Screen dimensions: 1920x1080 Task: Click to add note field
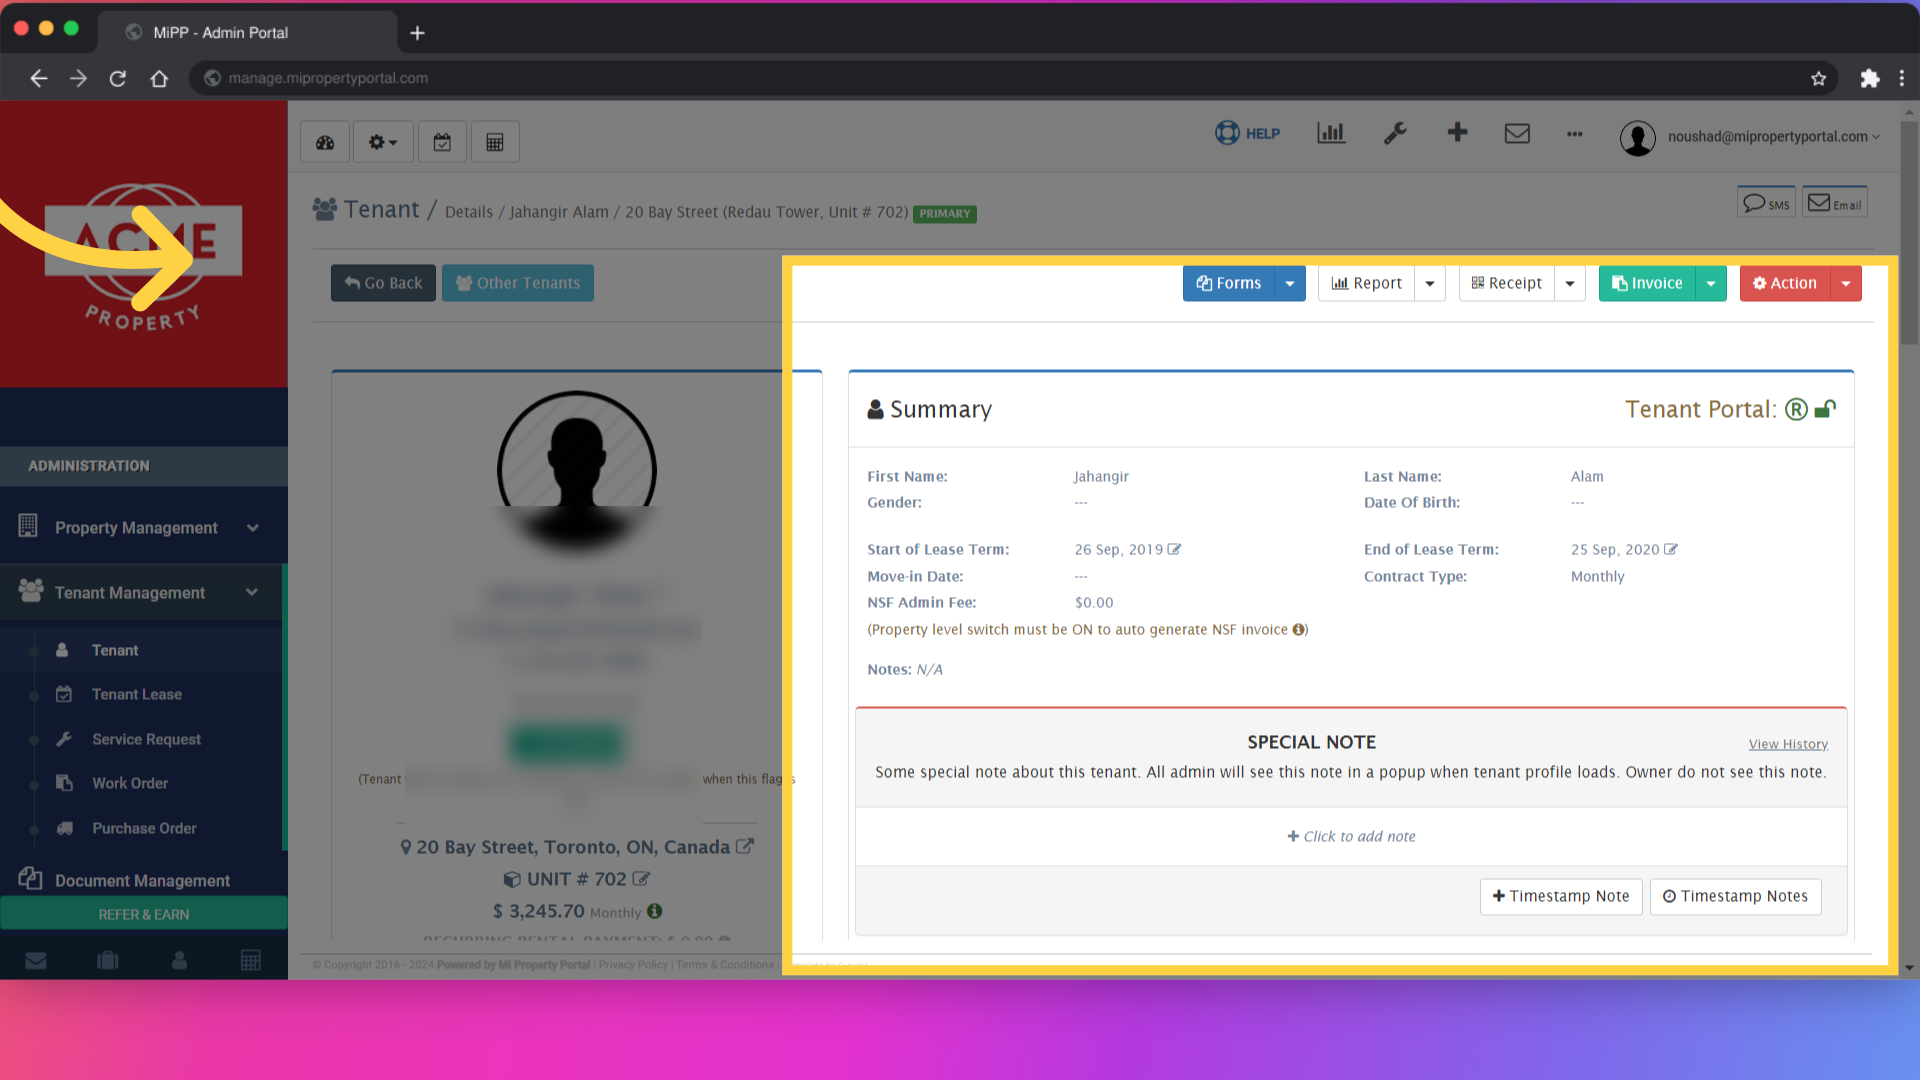pyautogui.click(x=1351, y=836)
